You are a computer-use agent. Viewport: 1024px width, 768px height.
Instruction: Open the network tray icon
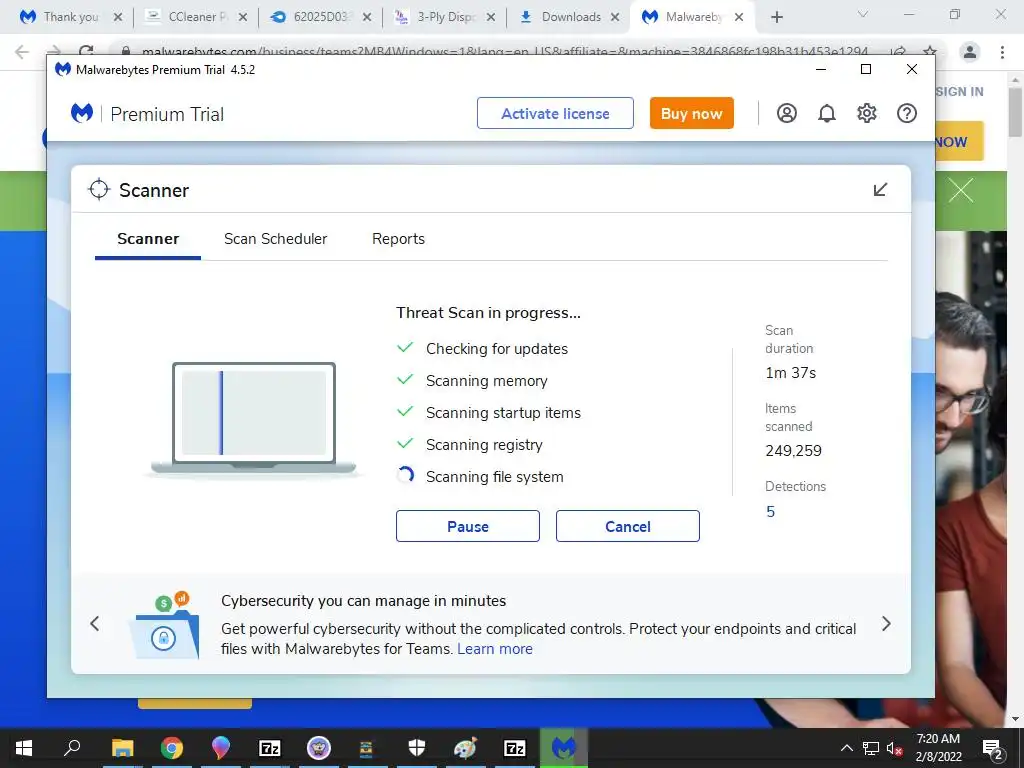871,748
